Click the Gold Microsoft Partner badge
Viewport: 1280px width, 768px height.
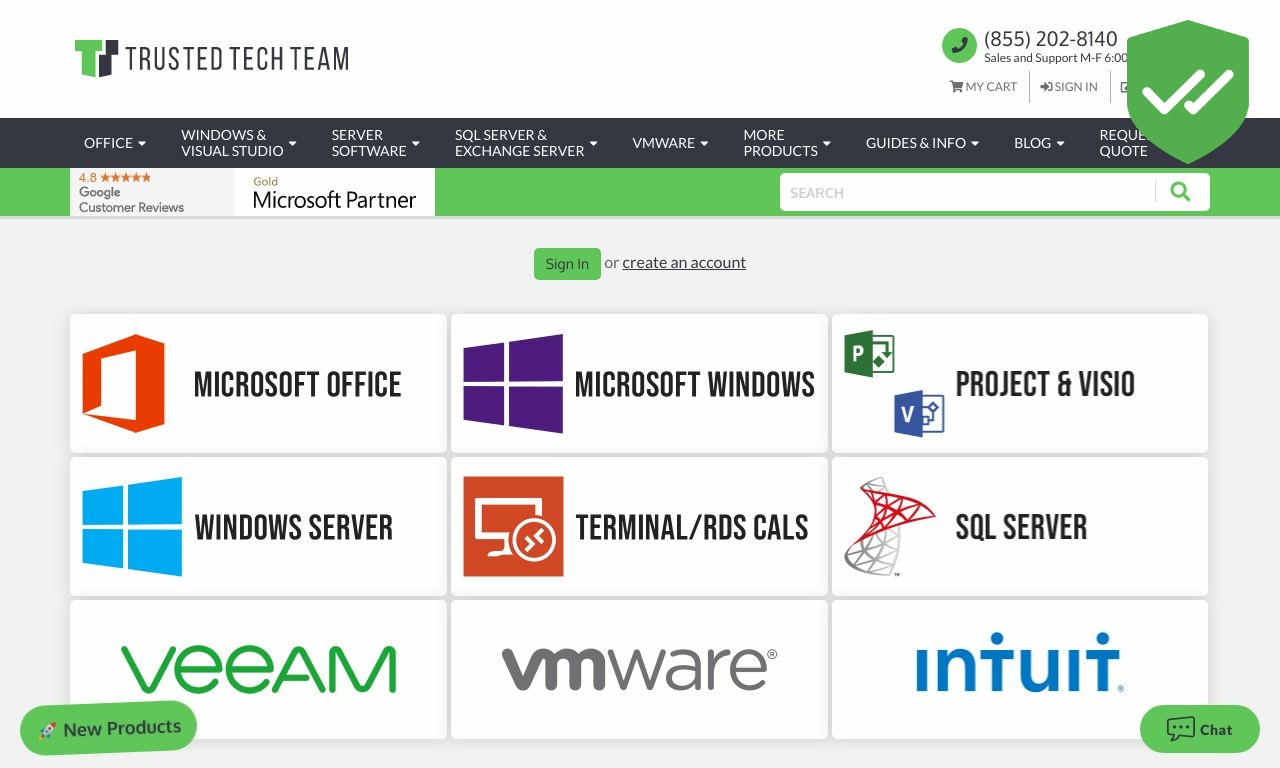[335, 192]
